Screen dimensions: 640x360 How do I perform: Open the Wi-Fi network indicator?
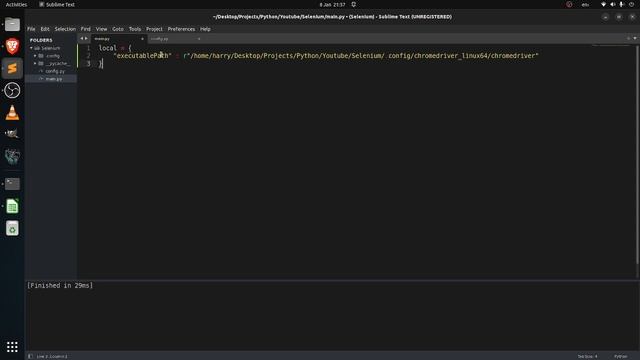[x=603, y=4]
